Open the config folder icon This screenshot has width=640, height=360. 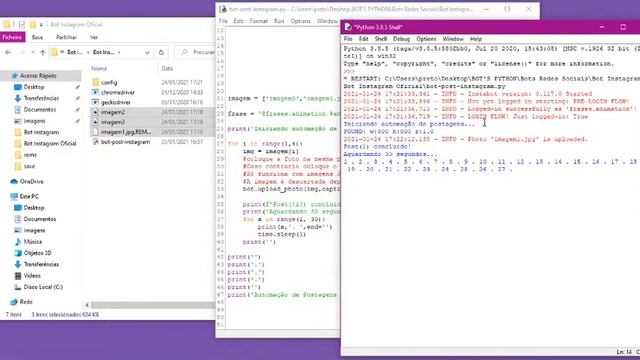coord(96,82)
